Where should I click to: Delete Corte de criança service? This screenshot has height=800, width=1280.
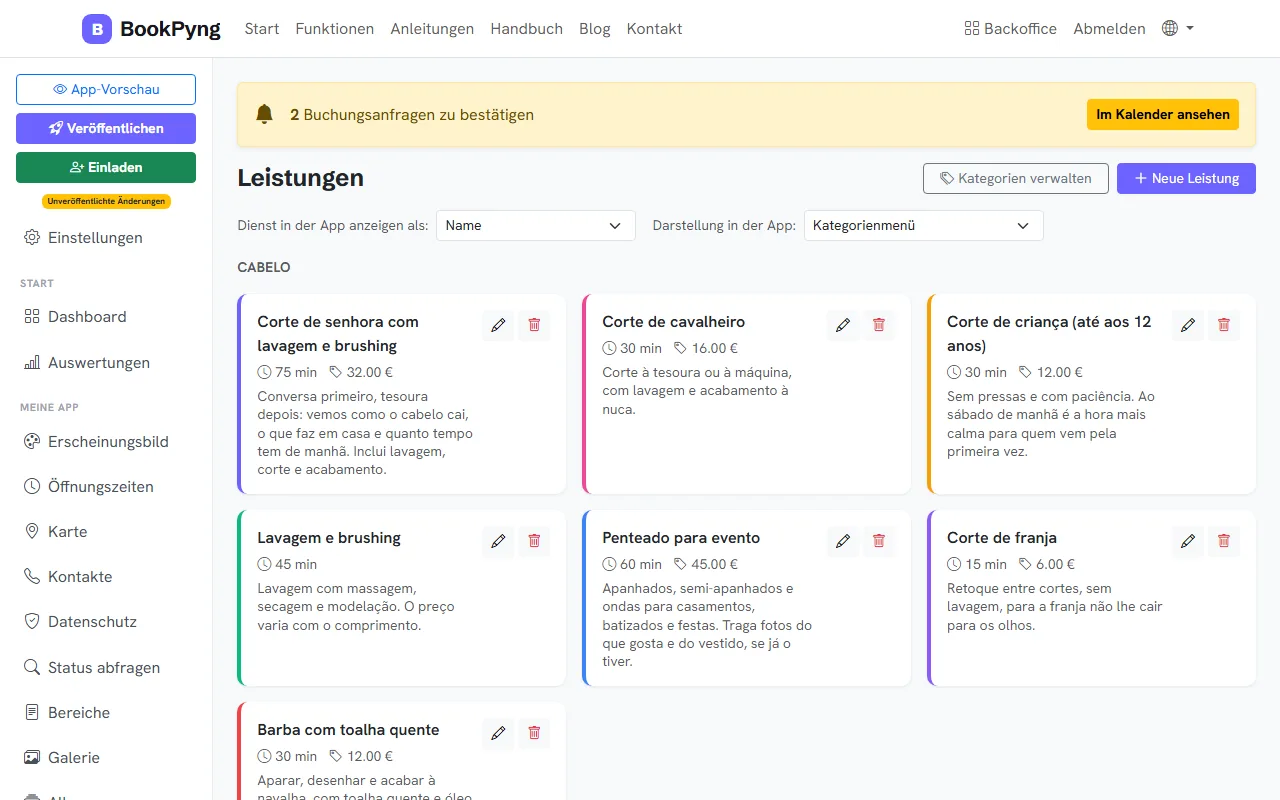pyautogui.click(x=1224, y=325)
